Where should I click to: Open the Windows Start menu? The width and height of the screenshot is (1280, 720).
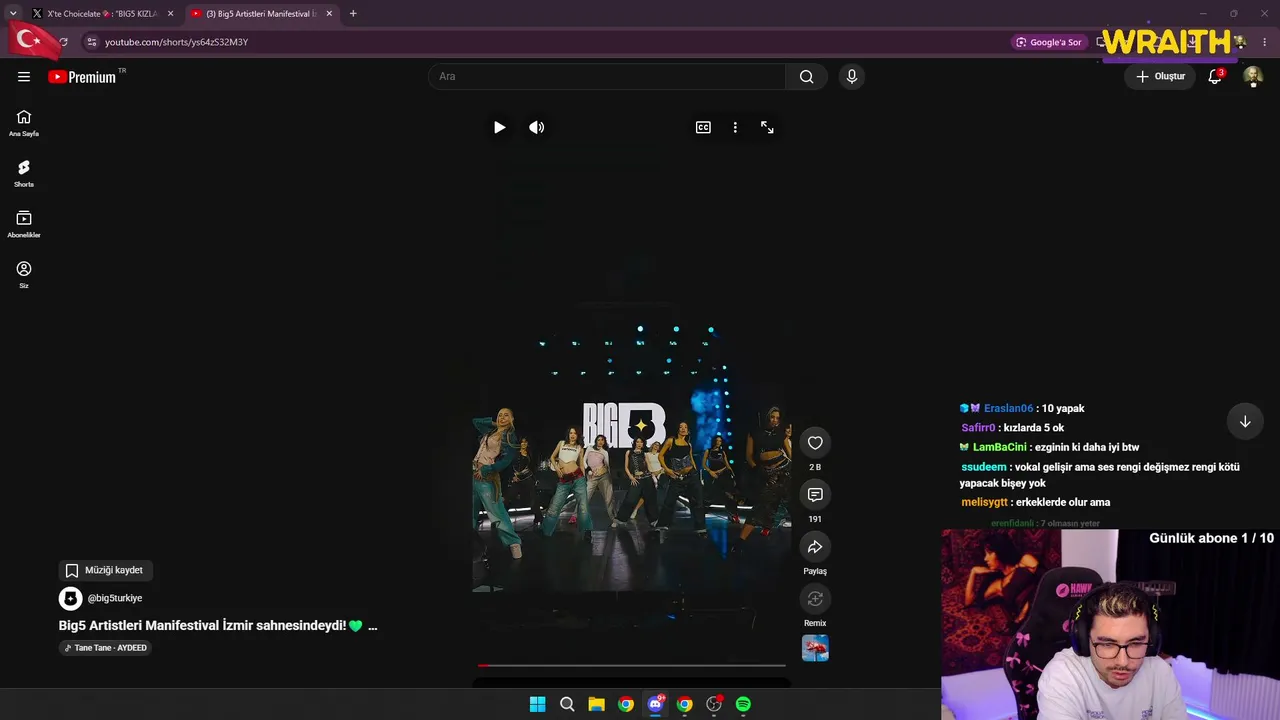click(x=537, y=704)
